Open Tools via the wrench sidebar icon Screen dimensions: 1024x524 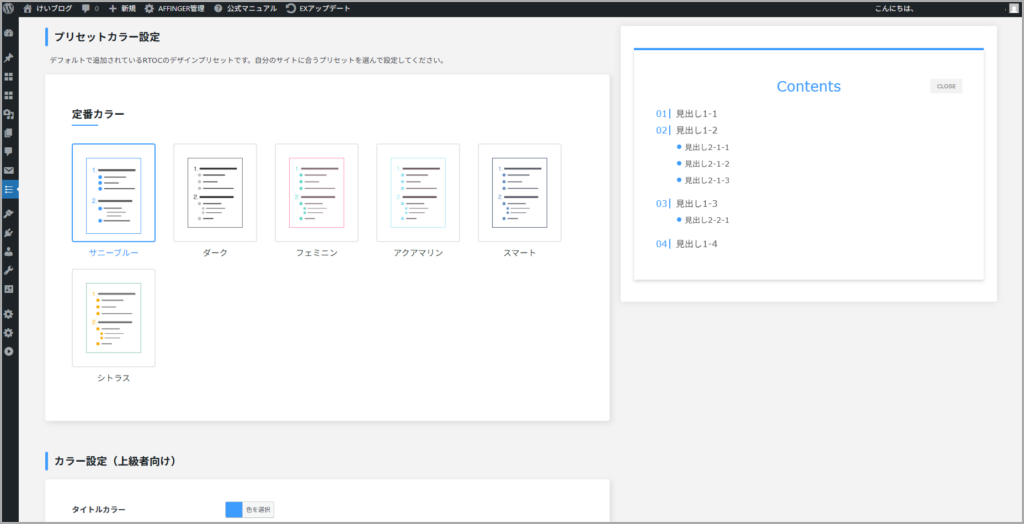(9, 270)
